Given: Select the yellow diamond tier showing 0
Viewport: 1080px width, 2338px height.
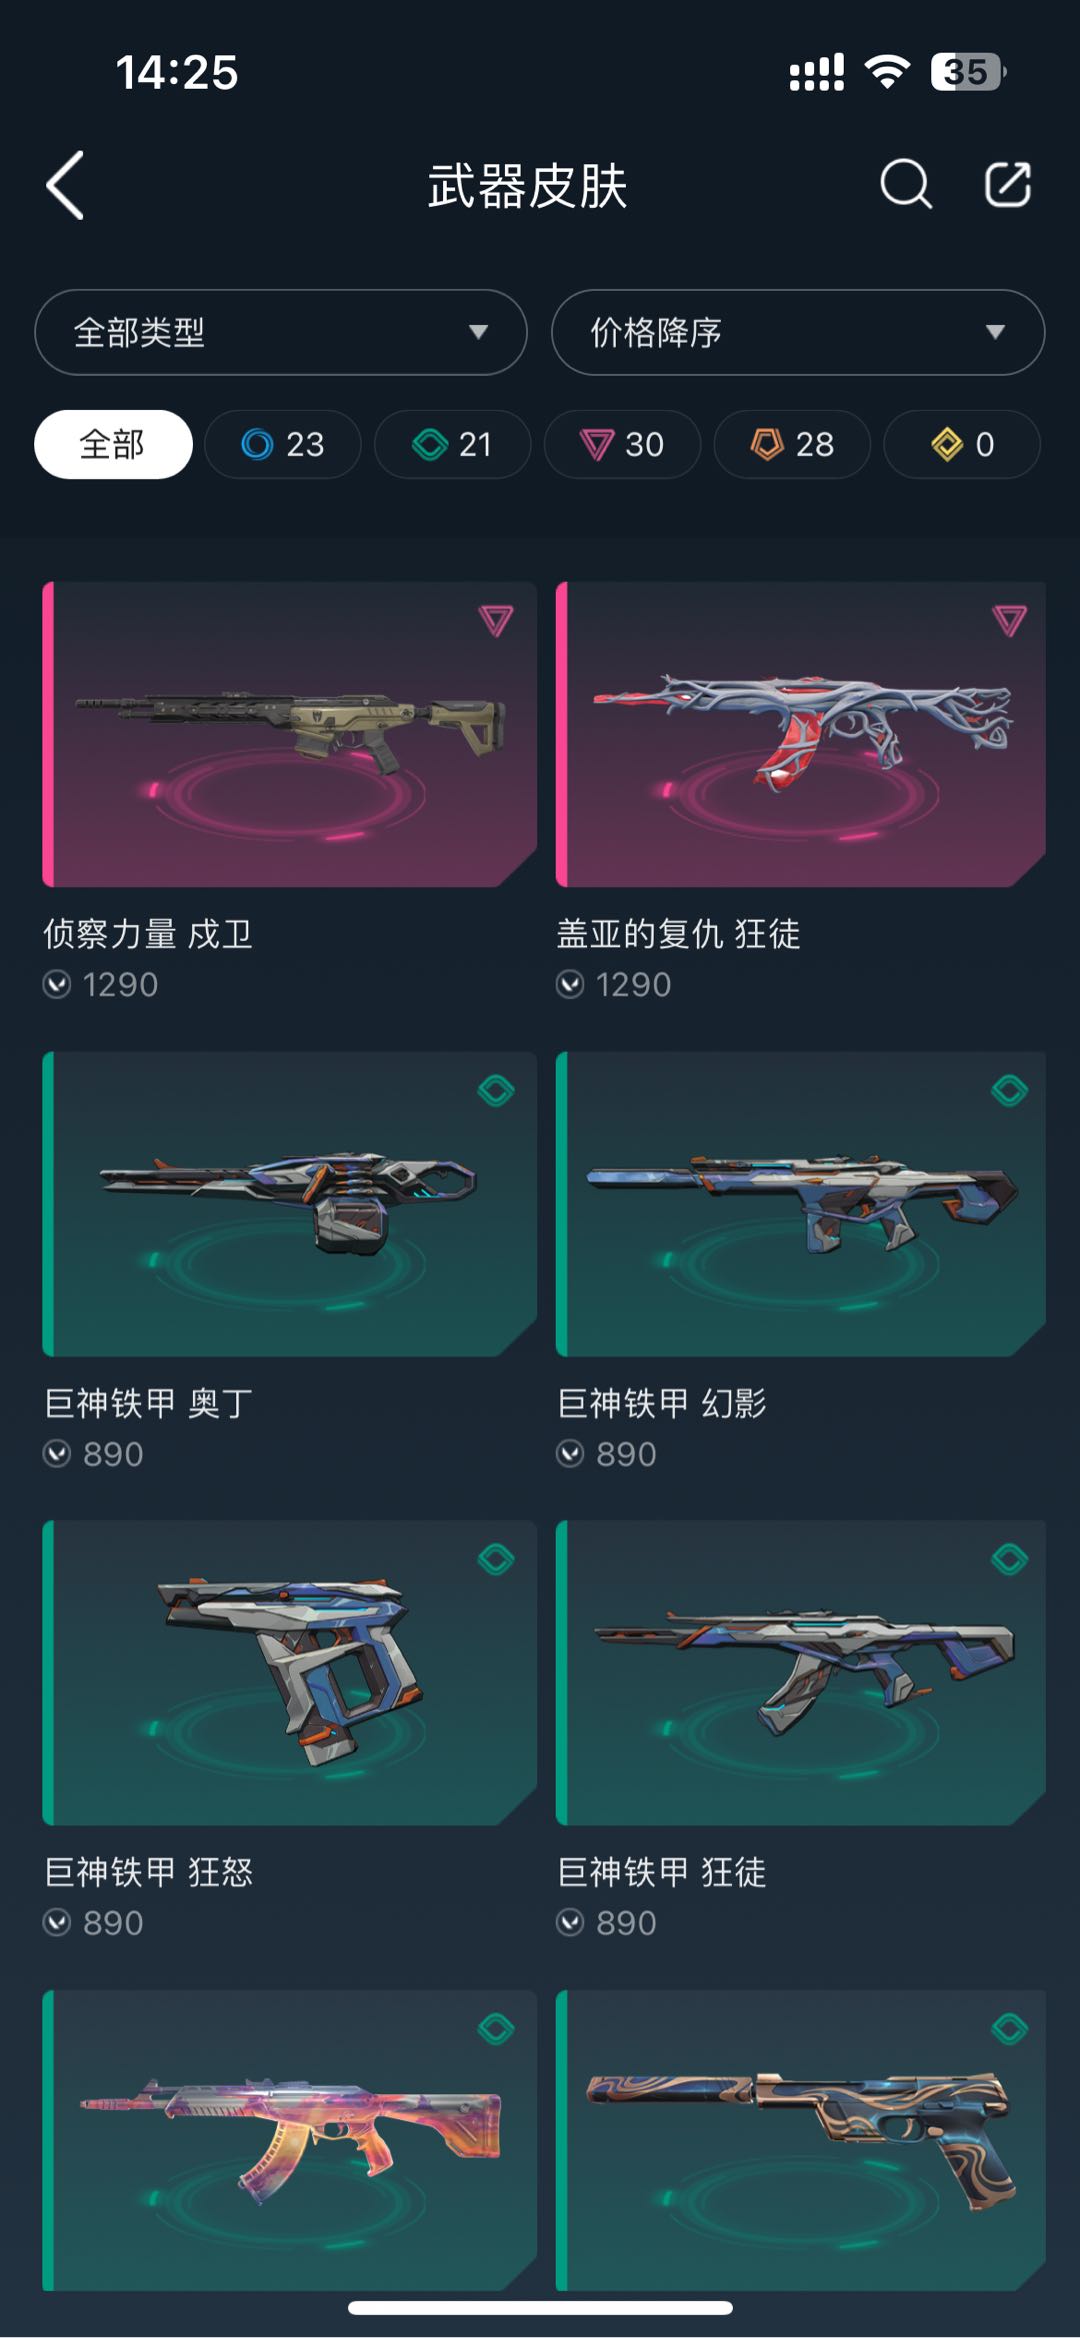Looking at the screenshot, I should click(x=962, y=444).
